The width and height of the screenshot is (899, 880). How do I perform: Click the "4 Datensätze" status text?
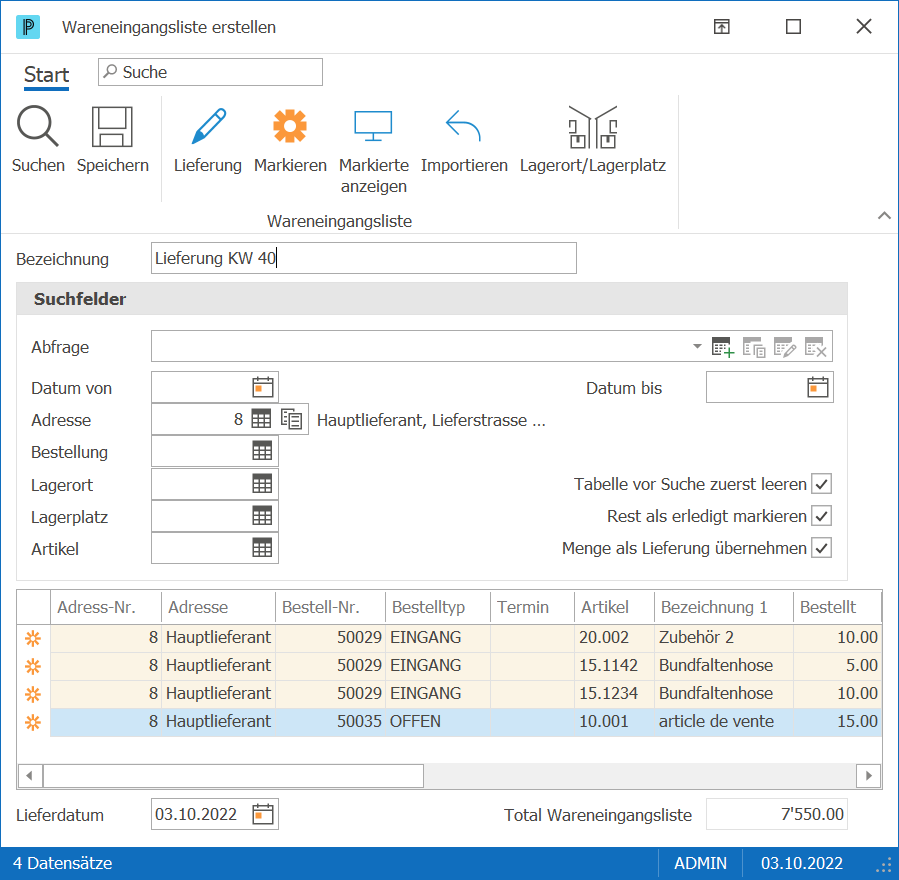click(x=62, y=863)
